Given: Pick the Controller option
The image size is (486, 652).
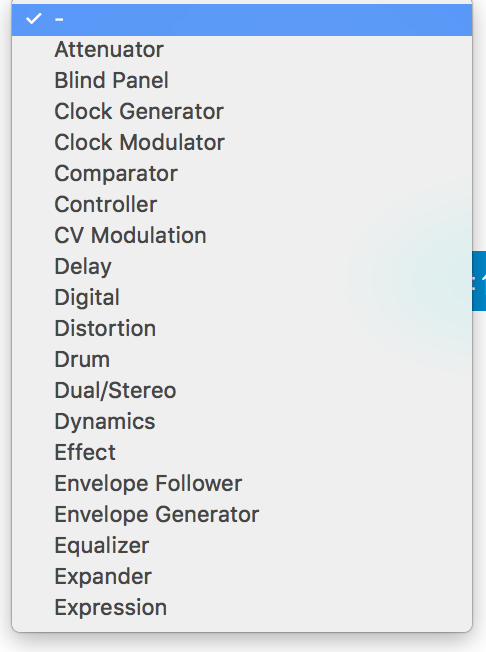Looking at the screenshot, I should [242, 205].
